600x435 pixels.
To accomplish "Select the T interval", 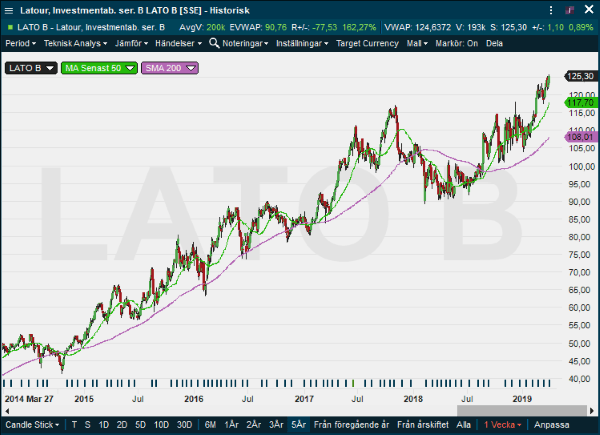I will coord(74,425).
